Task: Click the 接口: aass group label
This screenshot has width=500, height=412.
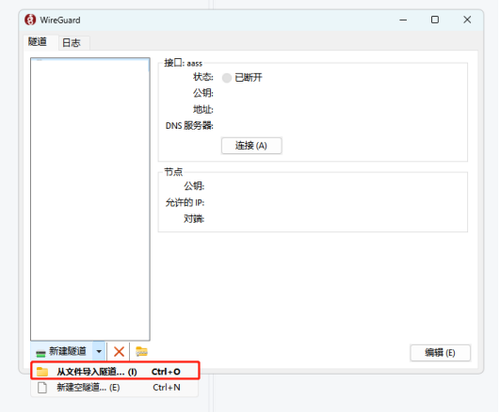Action: pyautogui.click(x=183, y=63)
